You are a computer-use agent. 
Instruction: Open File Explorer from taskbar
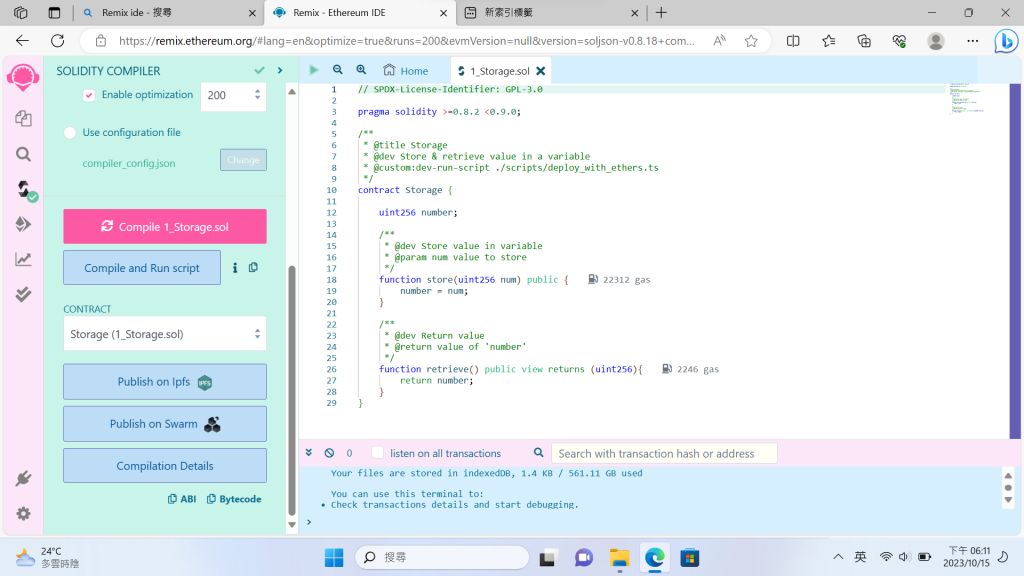pyautogui.click(x=619, y=558)
